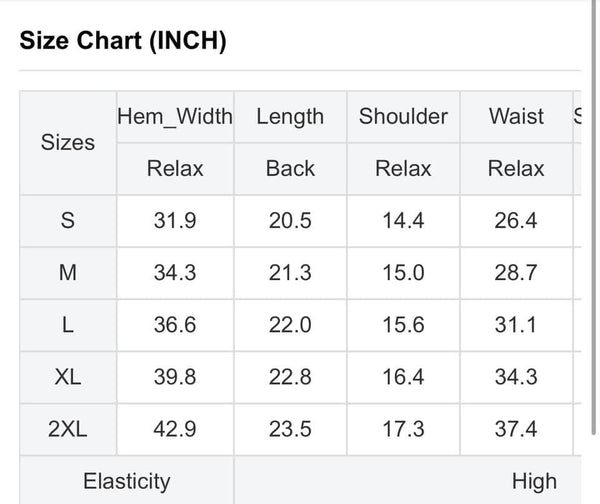Select the XL size row label
Image resolution: width=600 pixels, height=504 pixels.
(x=68, y=377)
